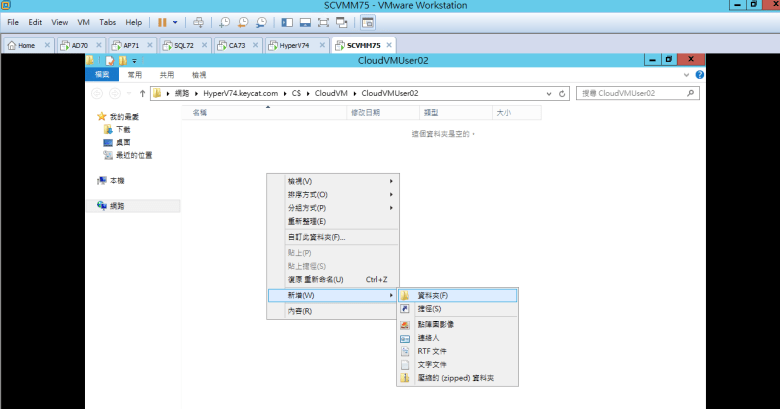Image resolution: width=780 pixels, height=409 pixels.
Task: Click the VMware full screen mode icon
Action: [x=322, y=21]
